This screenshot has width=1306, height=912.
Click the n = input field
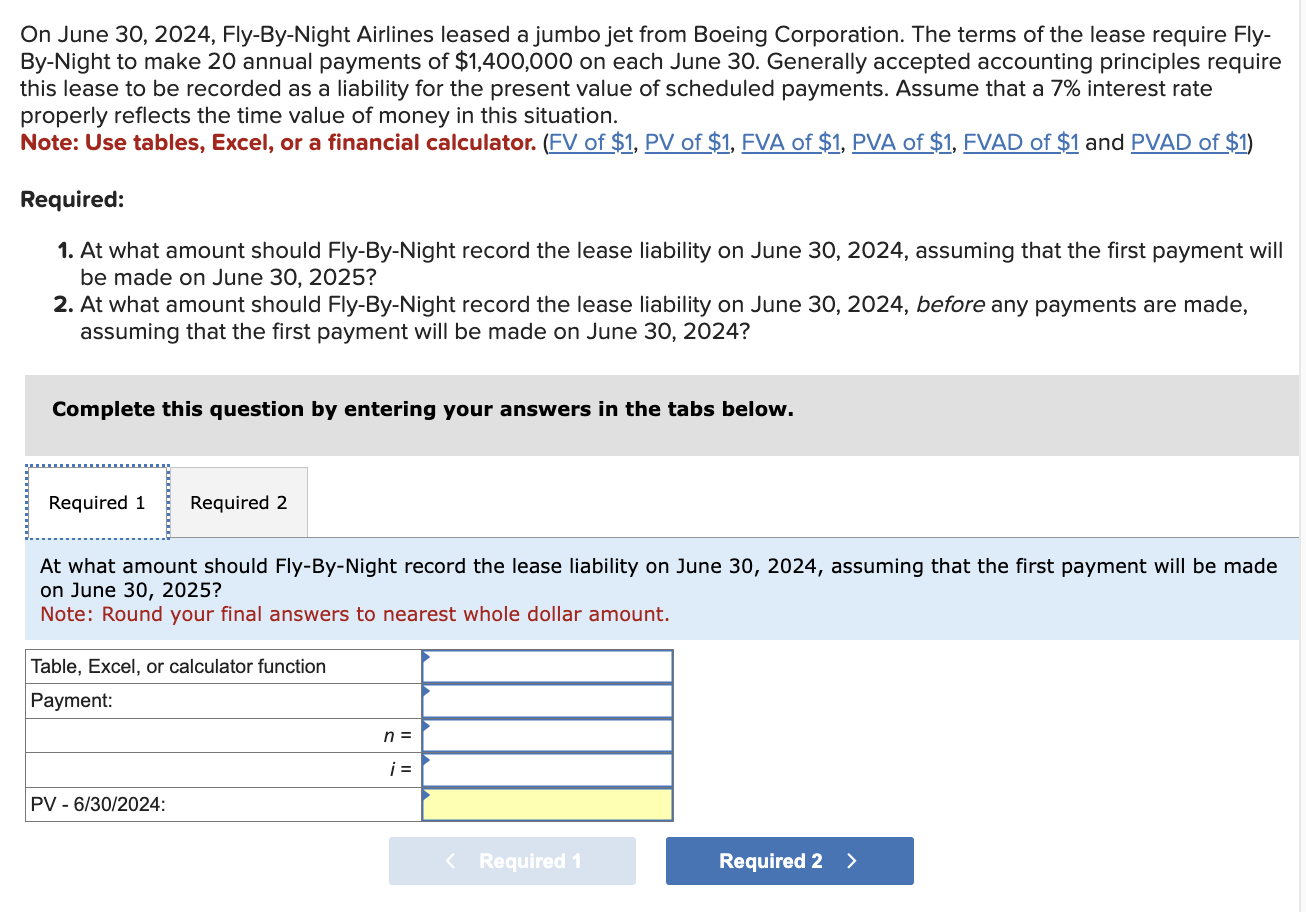tap(548, 734)
